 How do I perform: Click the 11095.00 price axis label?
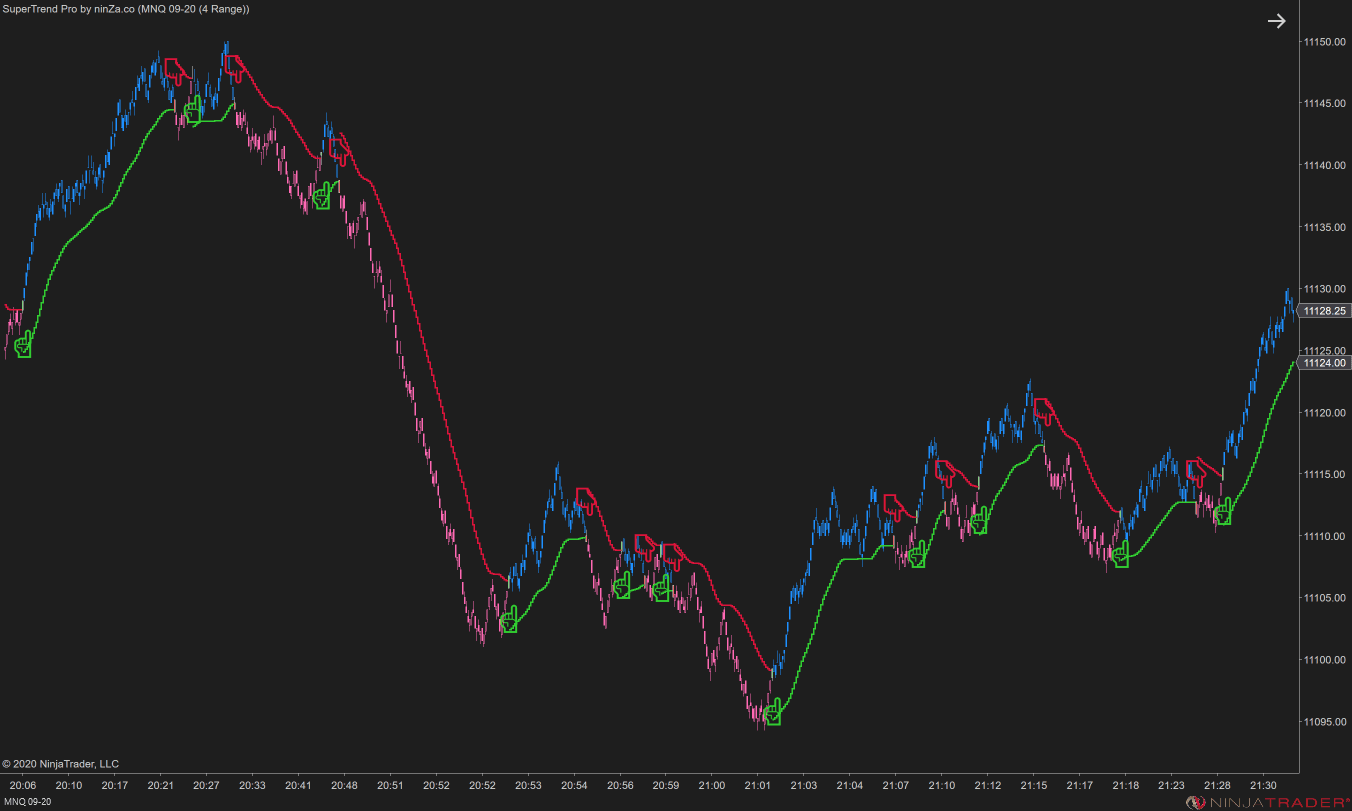click(x=1324, y=722)
